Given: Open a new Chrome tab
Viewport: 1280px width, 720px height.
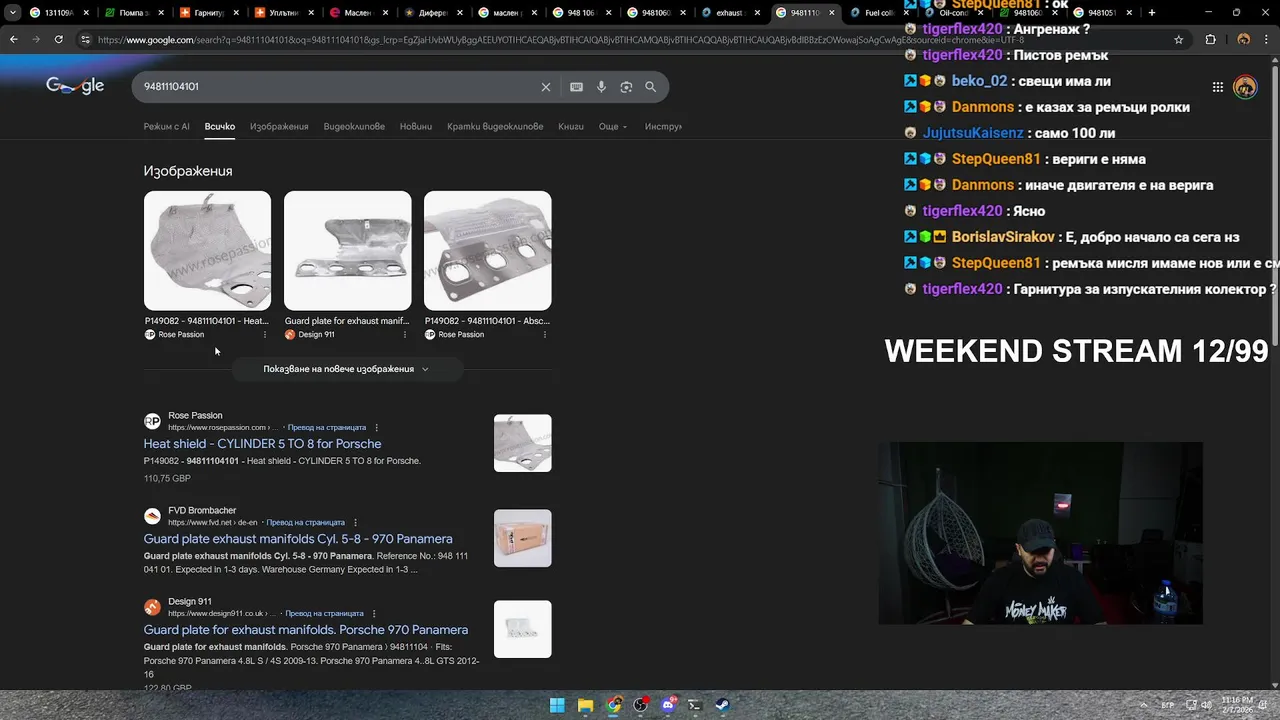Looking at the screenshot, I should (1152, 13).
